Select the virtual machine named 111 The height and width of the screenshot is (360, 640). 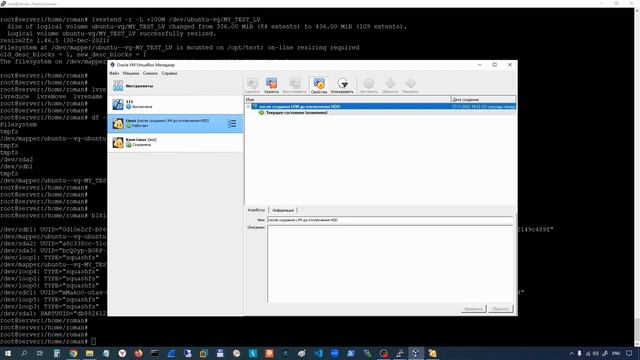coord(176,104)
